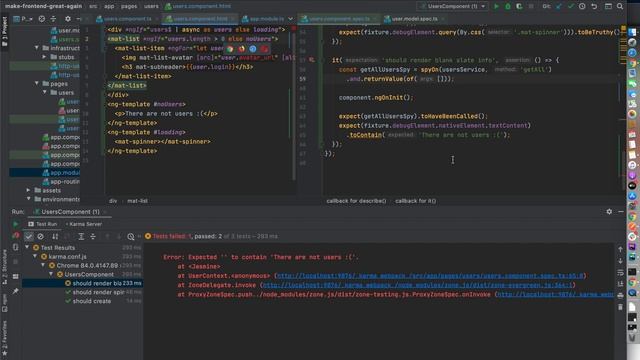Image resolution: width=640 pixels, height=360 pixels.
Task: Collapse all in Project panel toolbar
Action: click(53, 19)
